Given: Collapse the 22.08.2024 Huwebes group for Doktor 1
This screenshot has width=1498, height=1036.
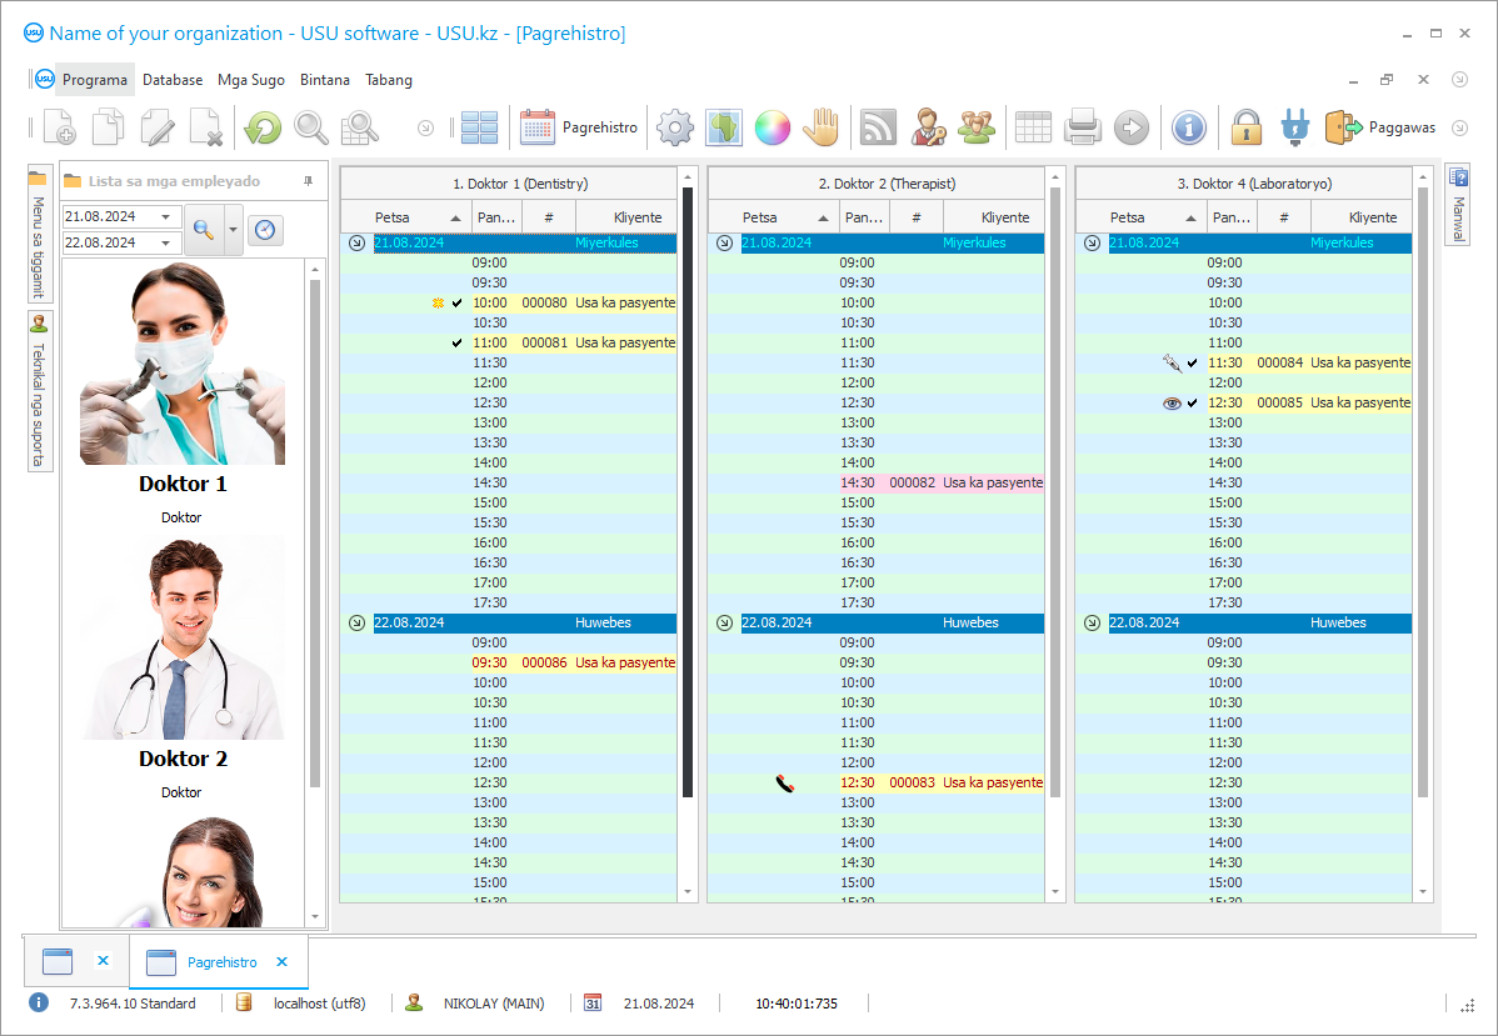Looking at the screenshot, I should coord(357,623).
